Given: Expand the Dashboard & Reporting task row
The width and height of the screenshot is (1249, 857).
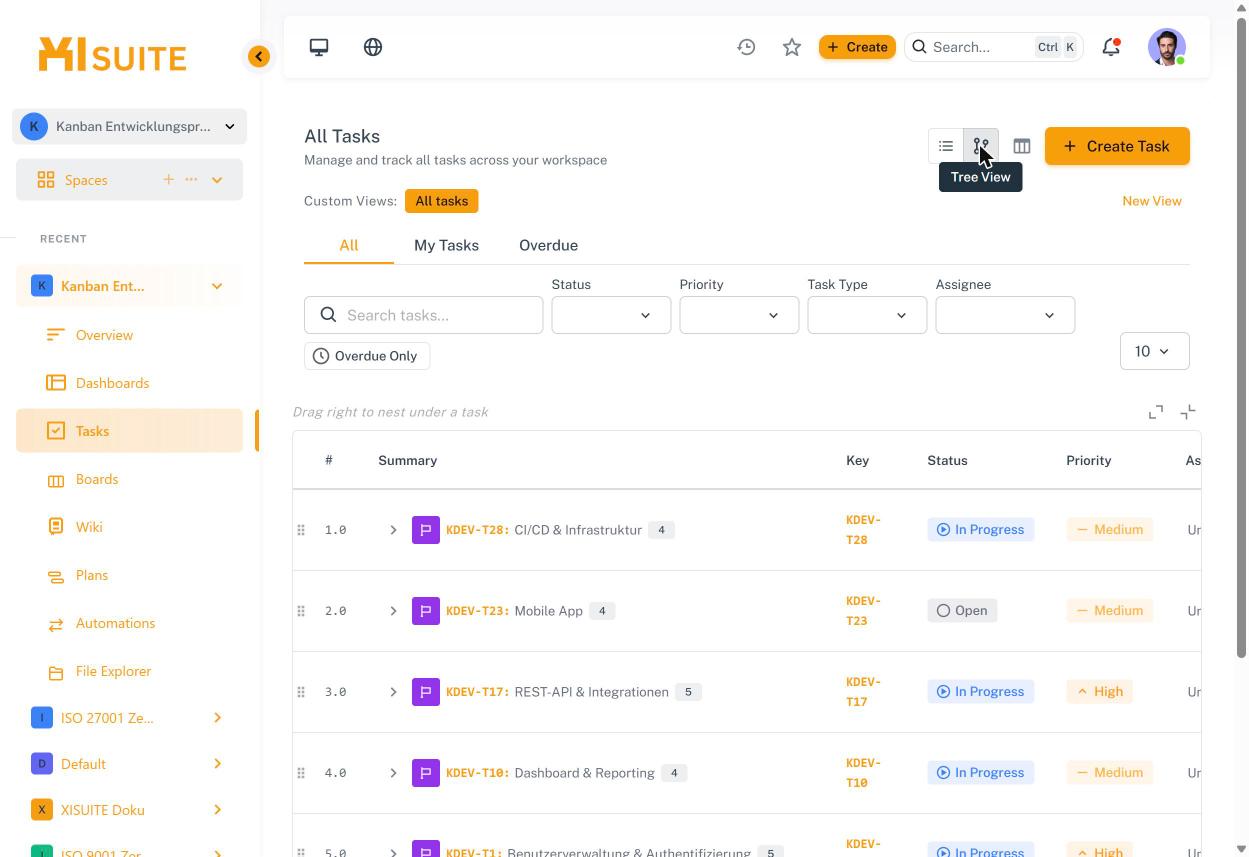Looking at the screenshot, I should coord(393,773).
